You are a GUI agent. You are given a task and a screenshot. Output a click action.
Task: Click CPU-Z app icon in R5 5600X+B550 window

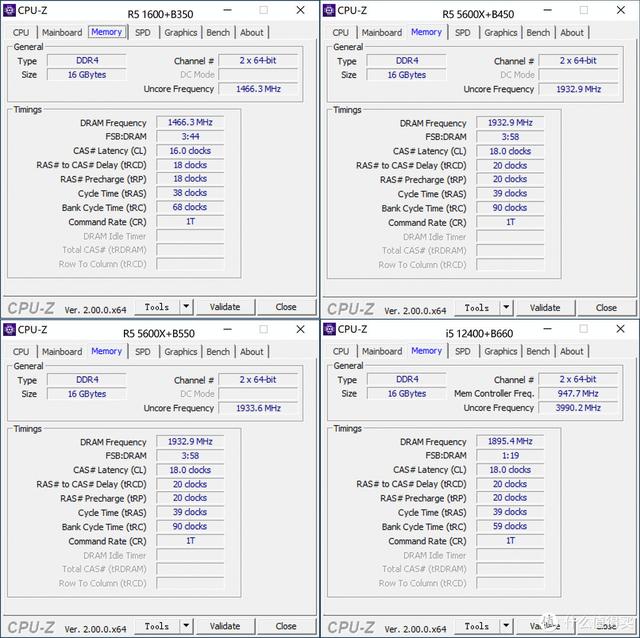point(9,329)
